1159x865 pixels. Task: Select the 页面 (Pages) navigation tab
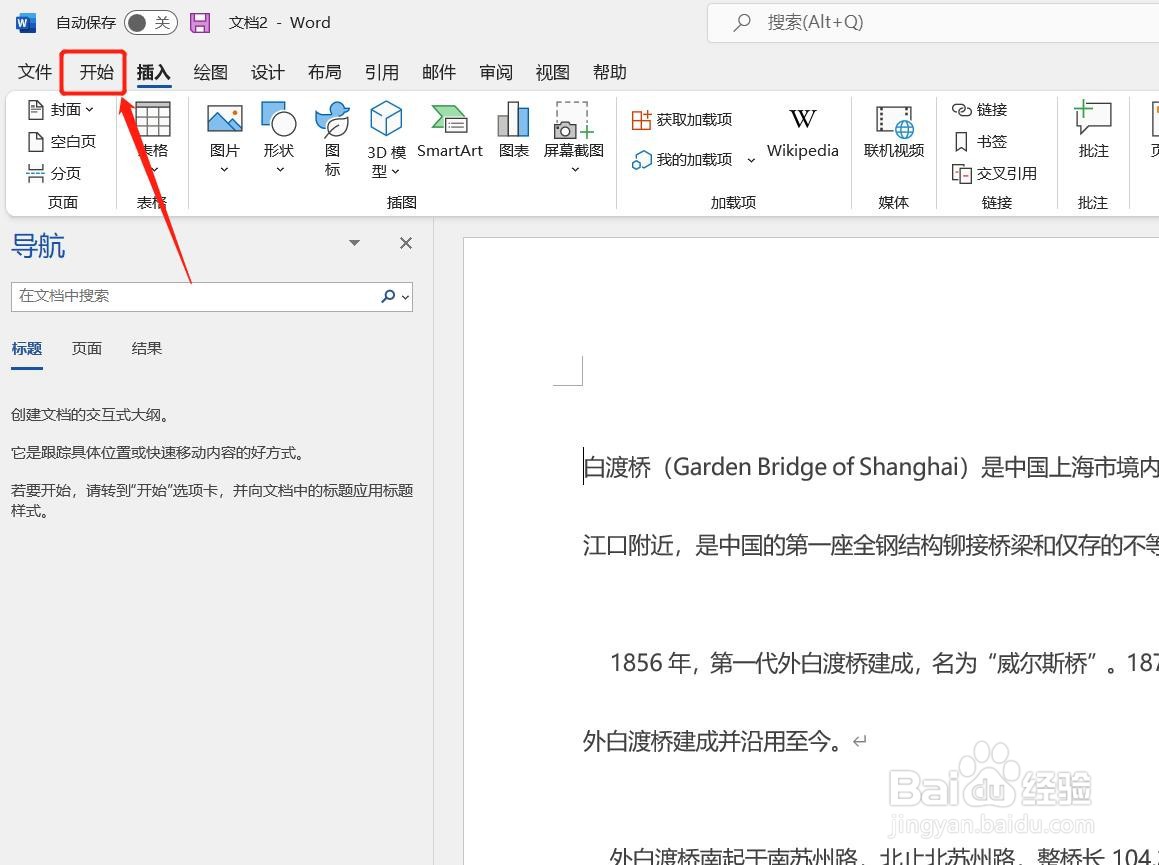(86, 348)
